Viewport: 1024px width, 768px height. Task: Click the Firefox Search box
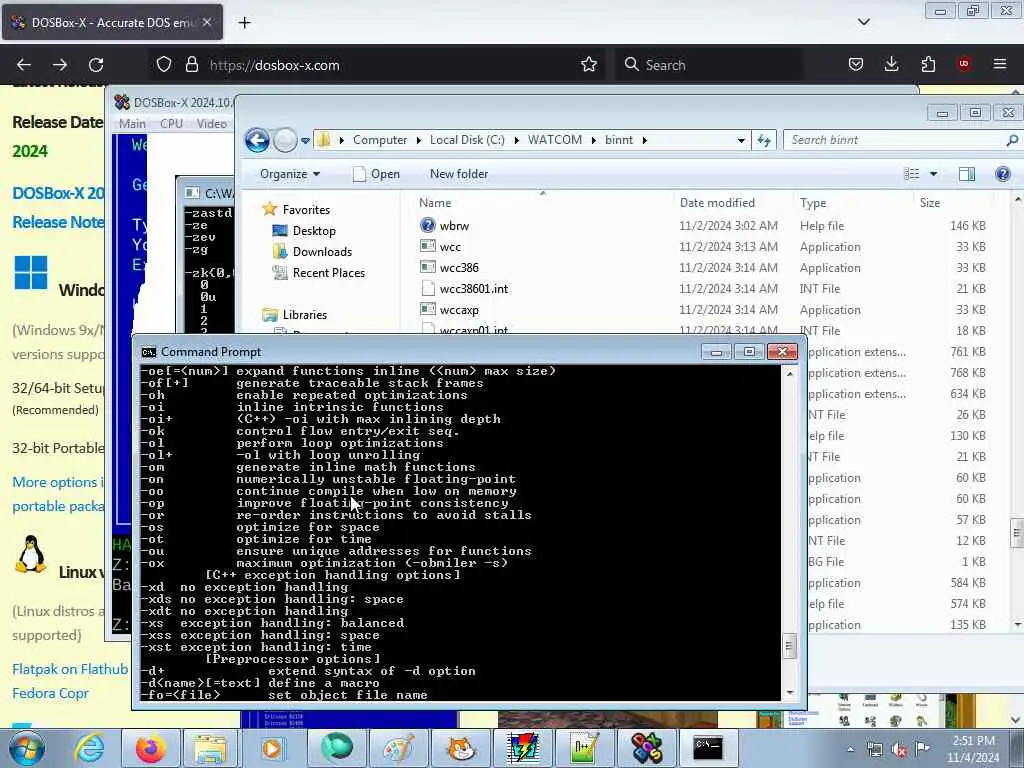point(709,65)
